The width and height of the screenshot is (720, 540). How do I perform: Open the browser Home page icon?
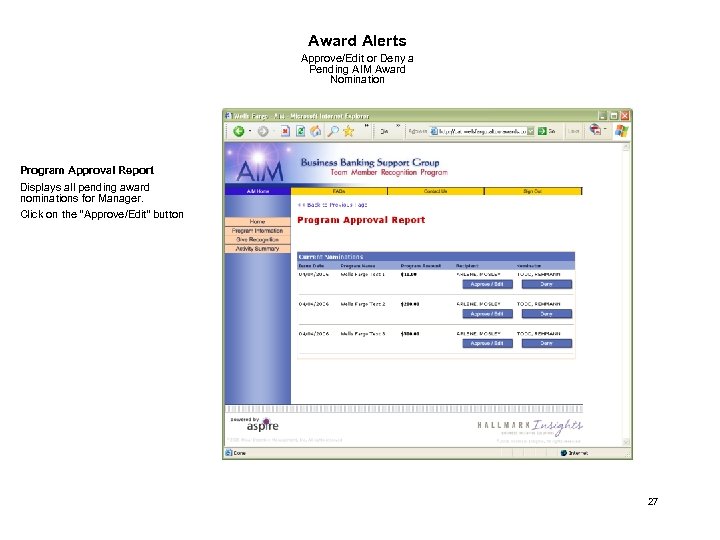pyautogui.click(x=315, y=131)
